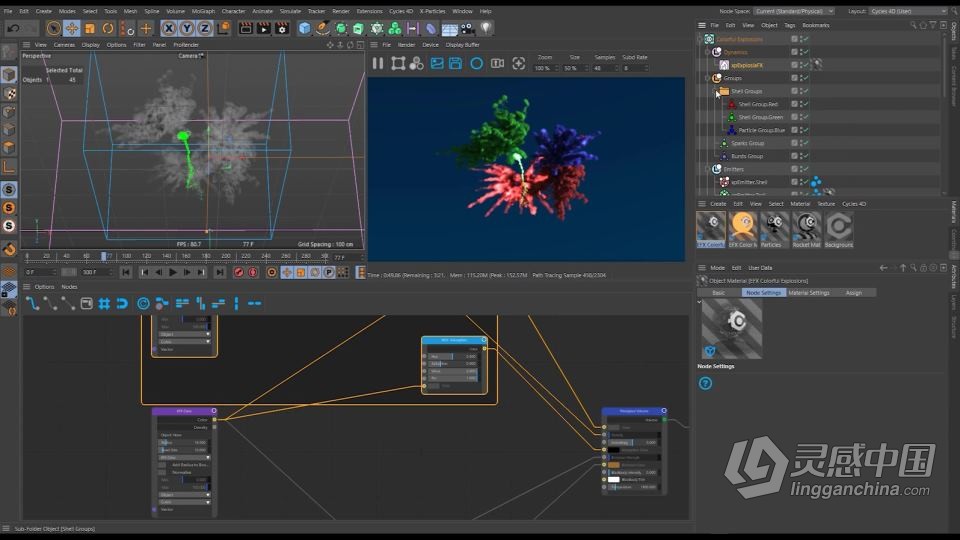
Task: Pause the Cycles 4D preview render
Action: [x=378, y=64]
